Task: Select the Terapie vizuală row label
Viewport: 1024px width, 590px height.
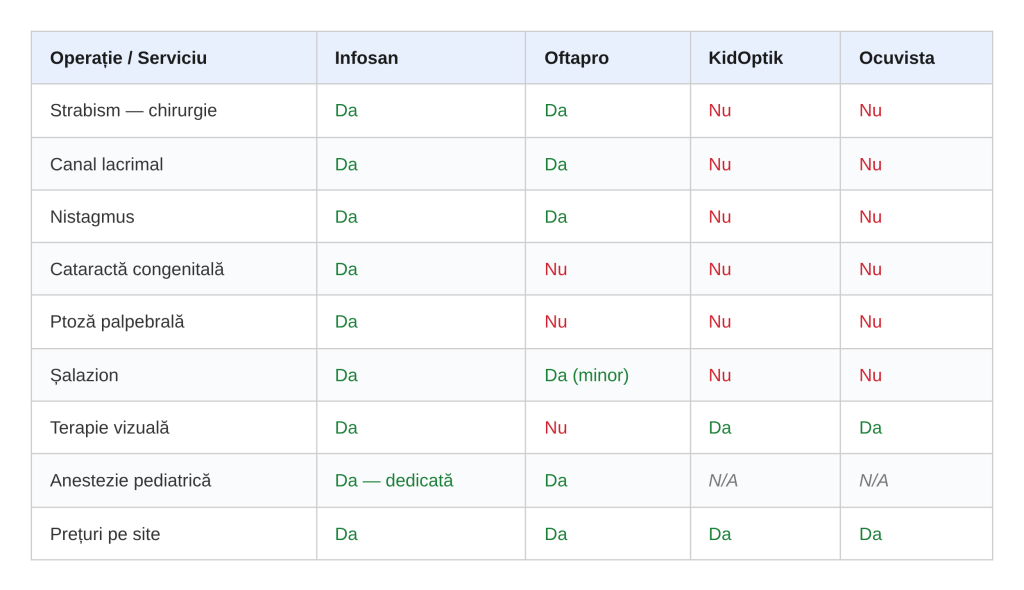Action: (109, 428)
